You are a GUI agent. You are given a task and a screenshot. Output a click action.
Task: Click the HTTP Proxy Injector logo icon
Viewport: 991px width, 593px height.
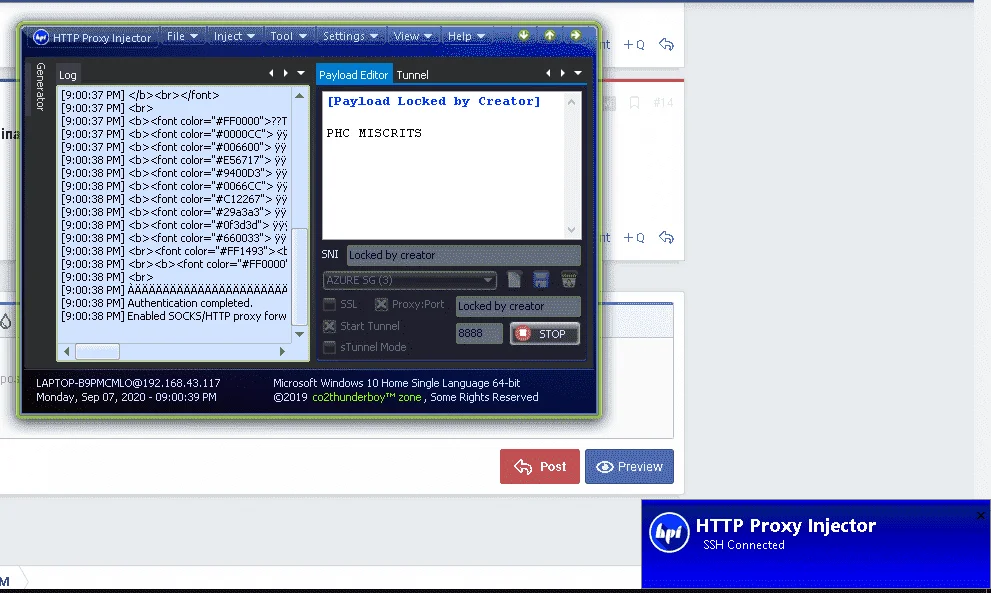[x=41, y=37]
